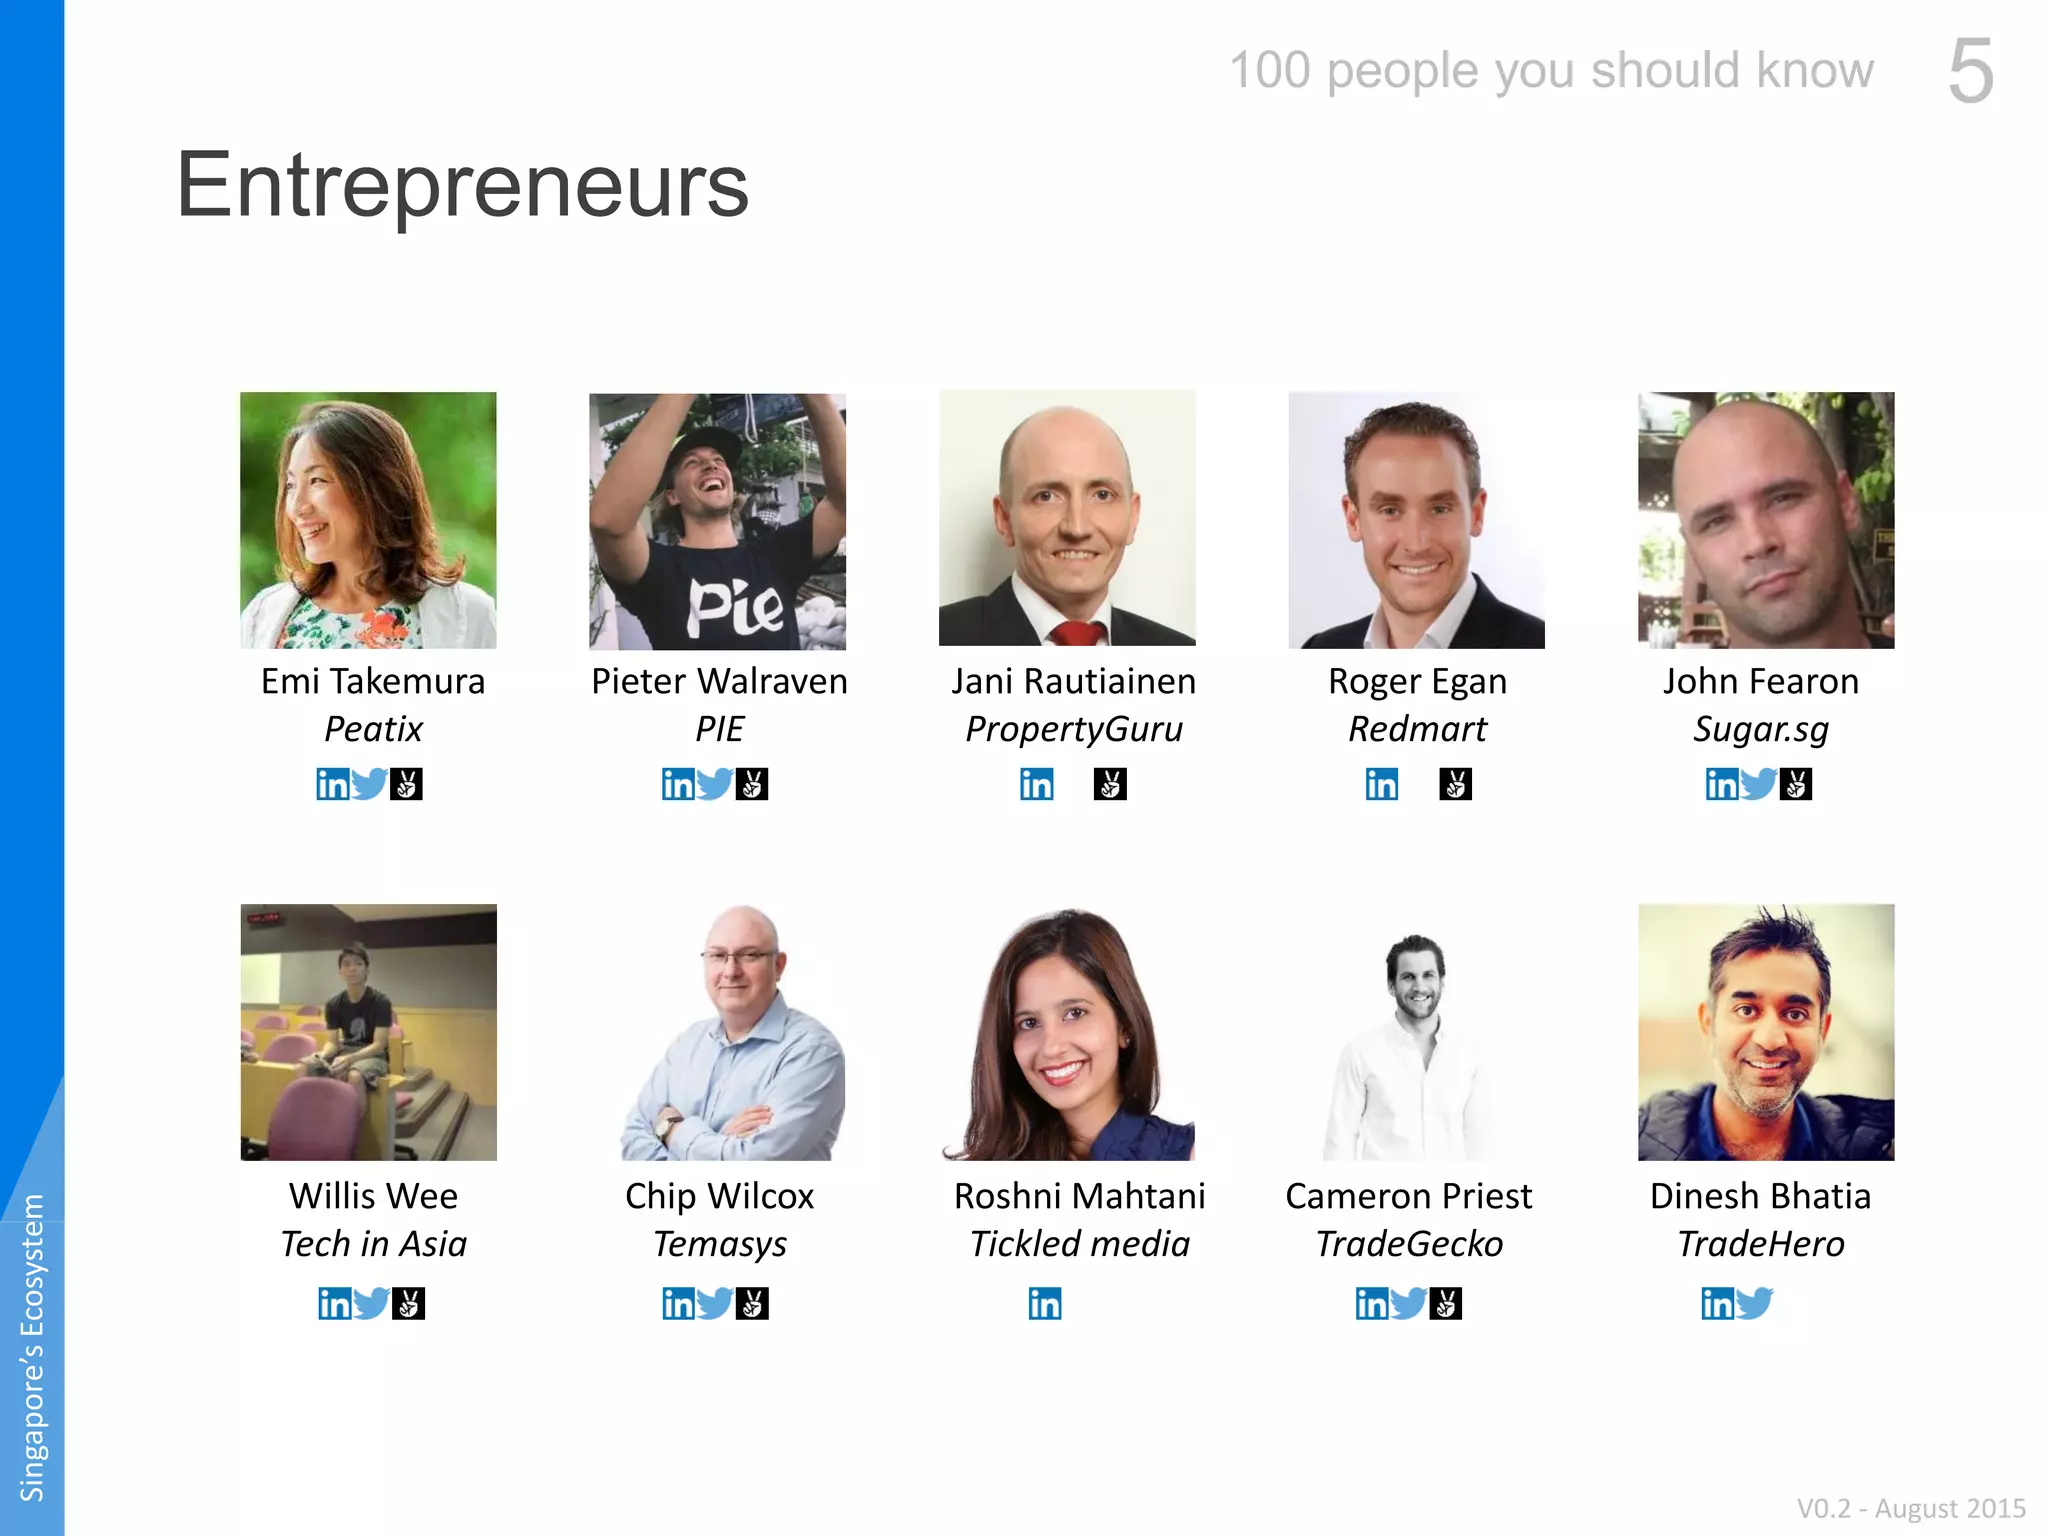Viewport: 2048px width, 1536px height.
Task: Select the Entrepreneurs slide title
Action: click(462, 186)
